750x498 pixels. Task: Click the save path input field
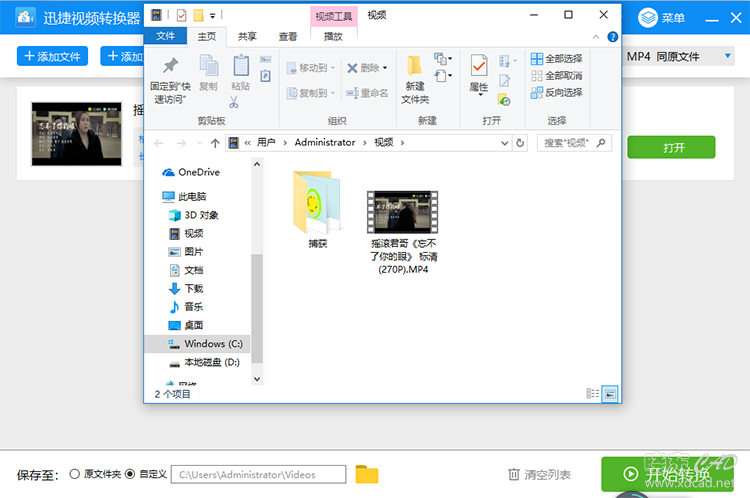tap(259, 474)
